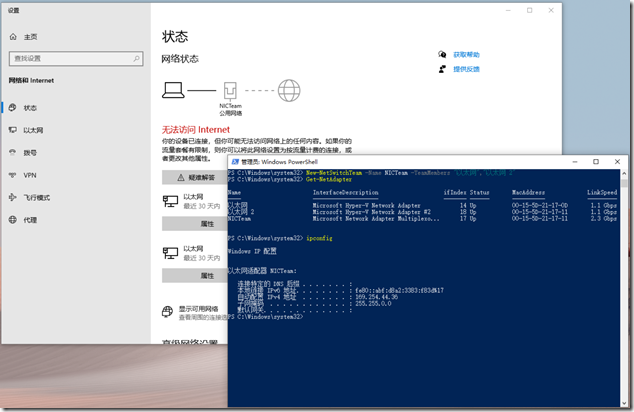Click the ipconfig command in PowerShell
This screenshot has width=634, height=412.
tap(319, 238)
